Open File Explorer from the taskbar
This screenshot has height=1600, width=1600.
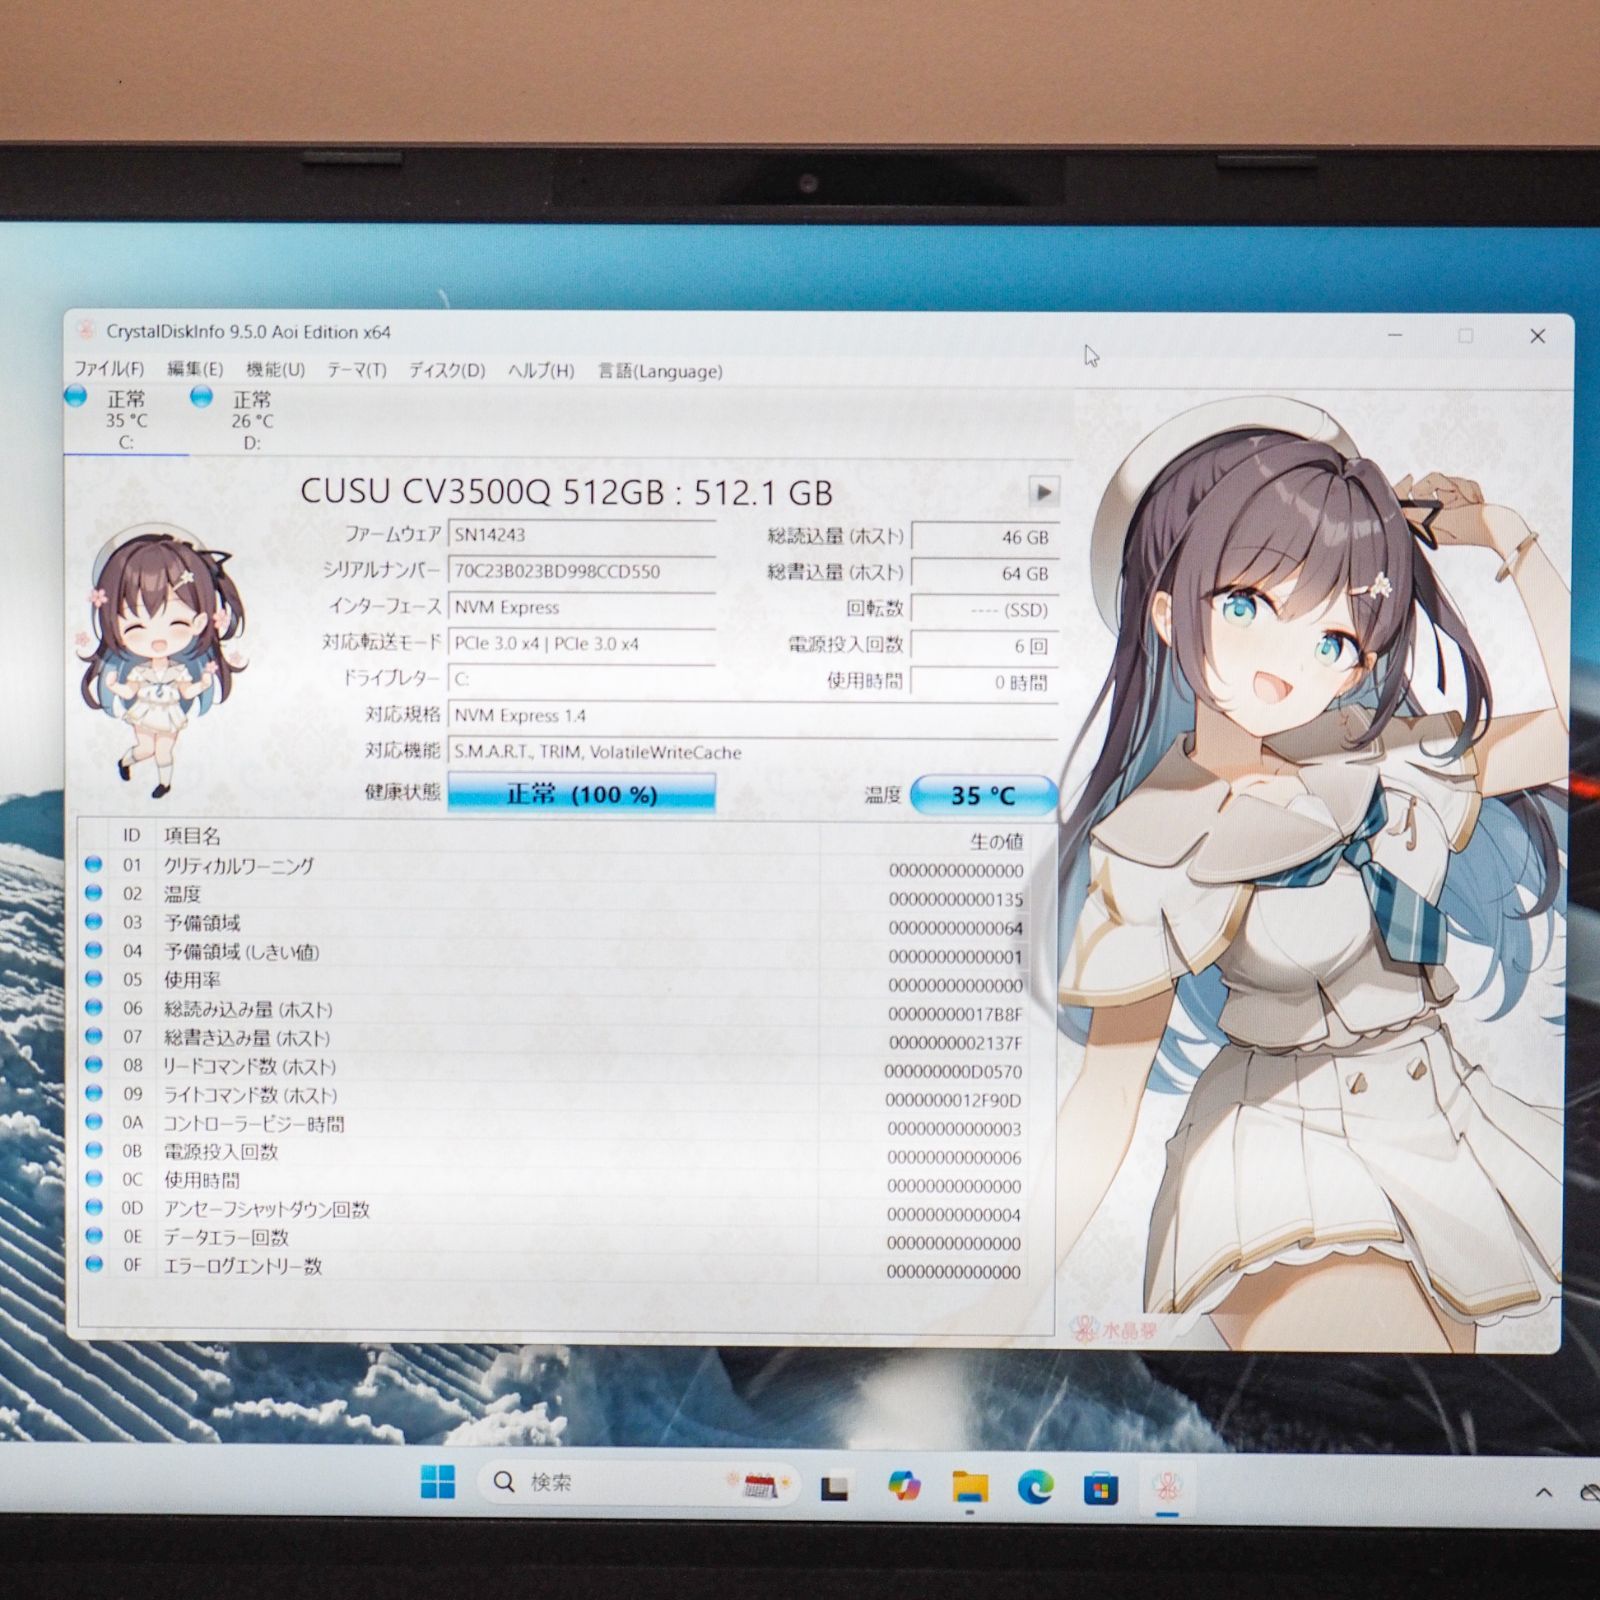970,1488
